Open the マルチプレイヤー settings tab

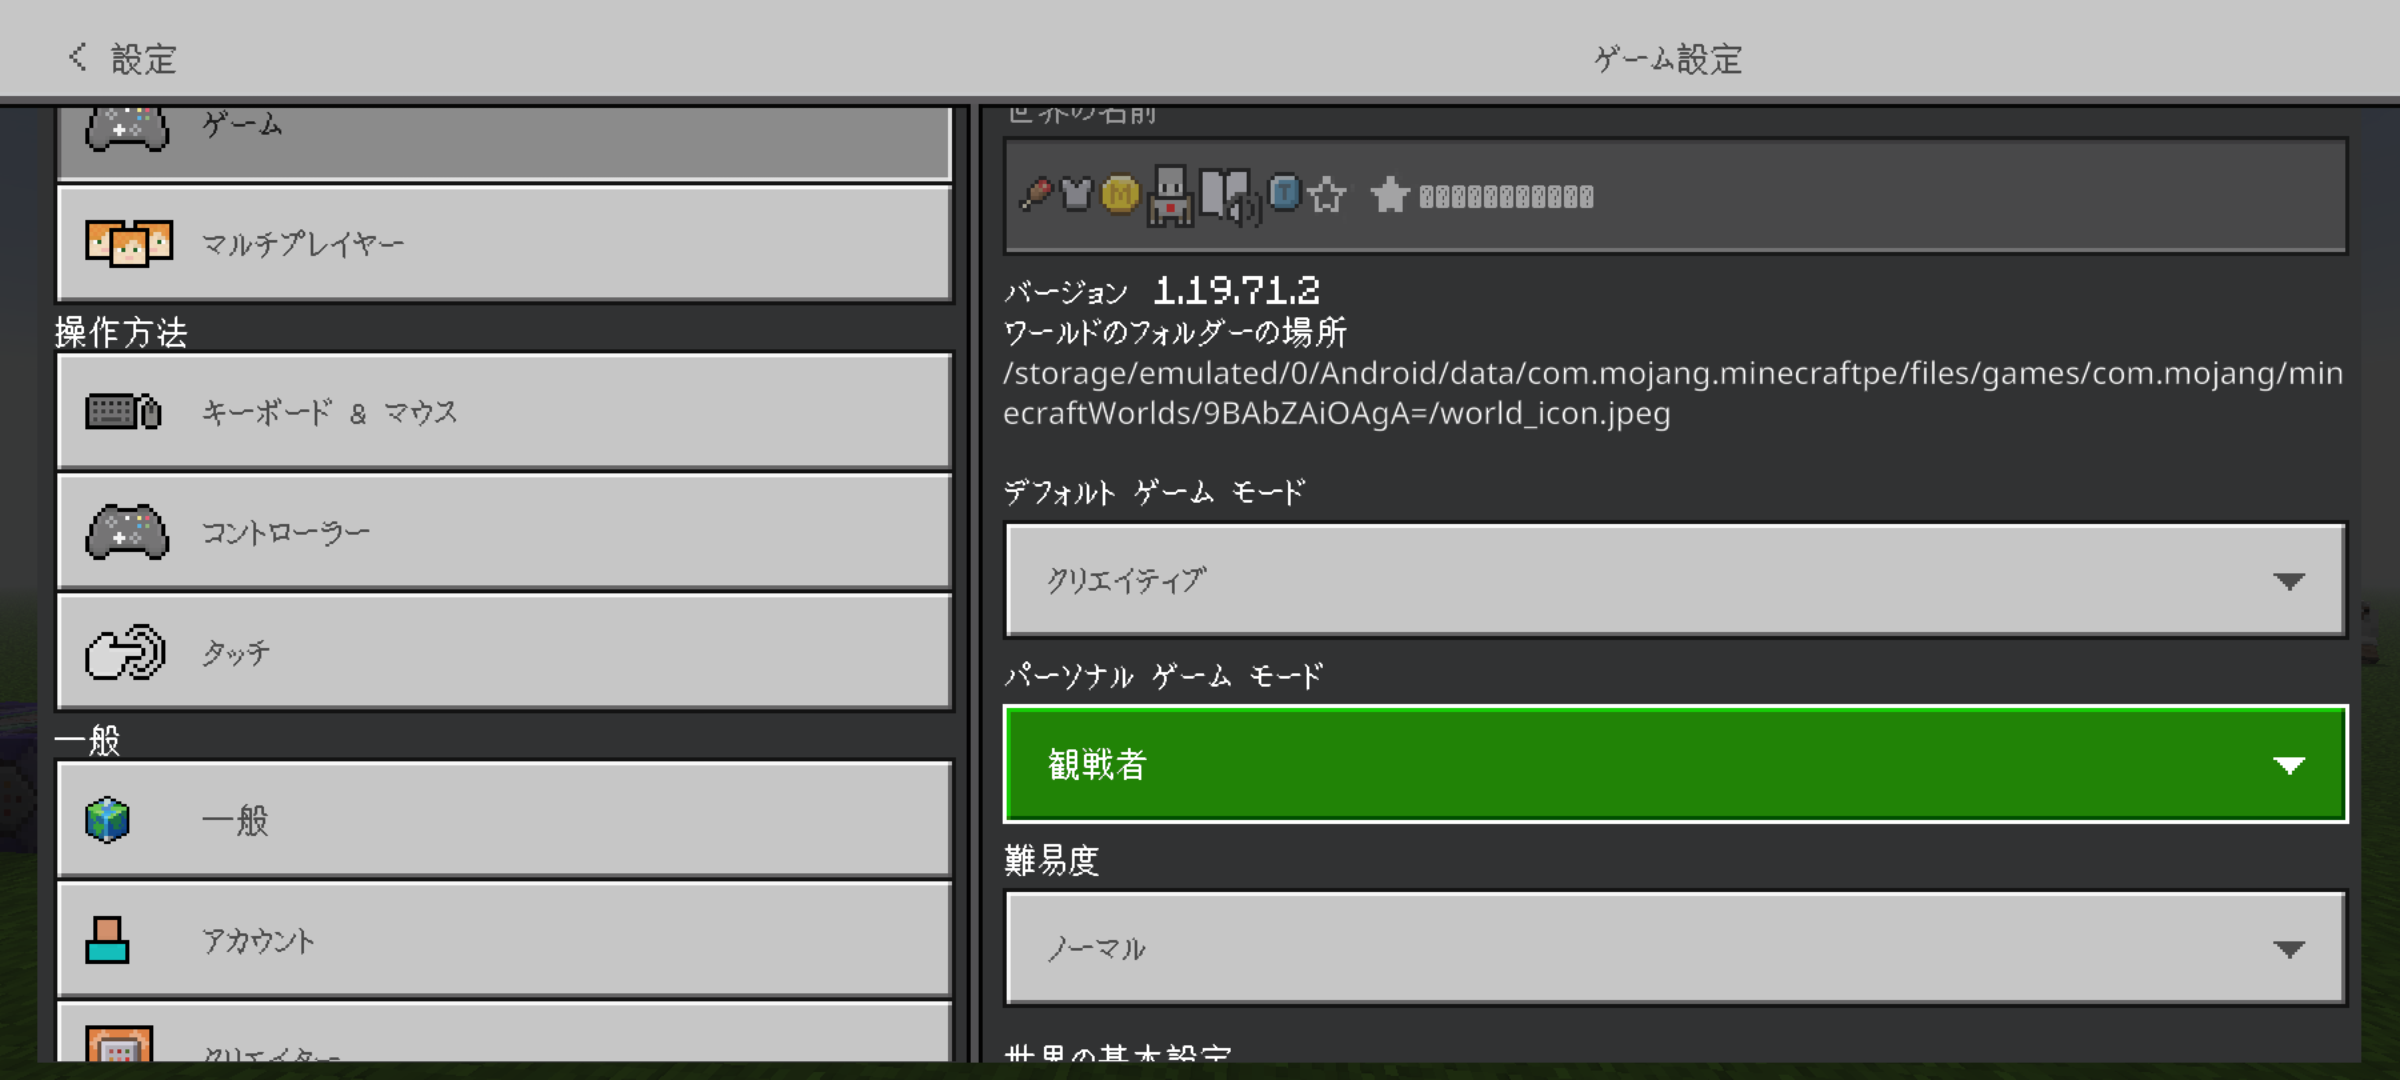[x=504, y=243]
